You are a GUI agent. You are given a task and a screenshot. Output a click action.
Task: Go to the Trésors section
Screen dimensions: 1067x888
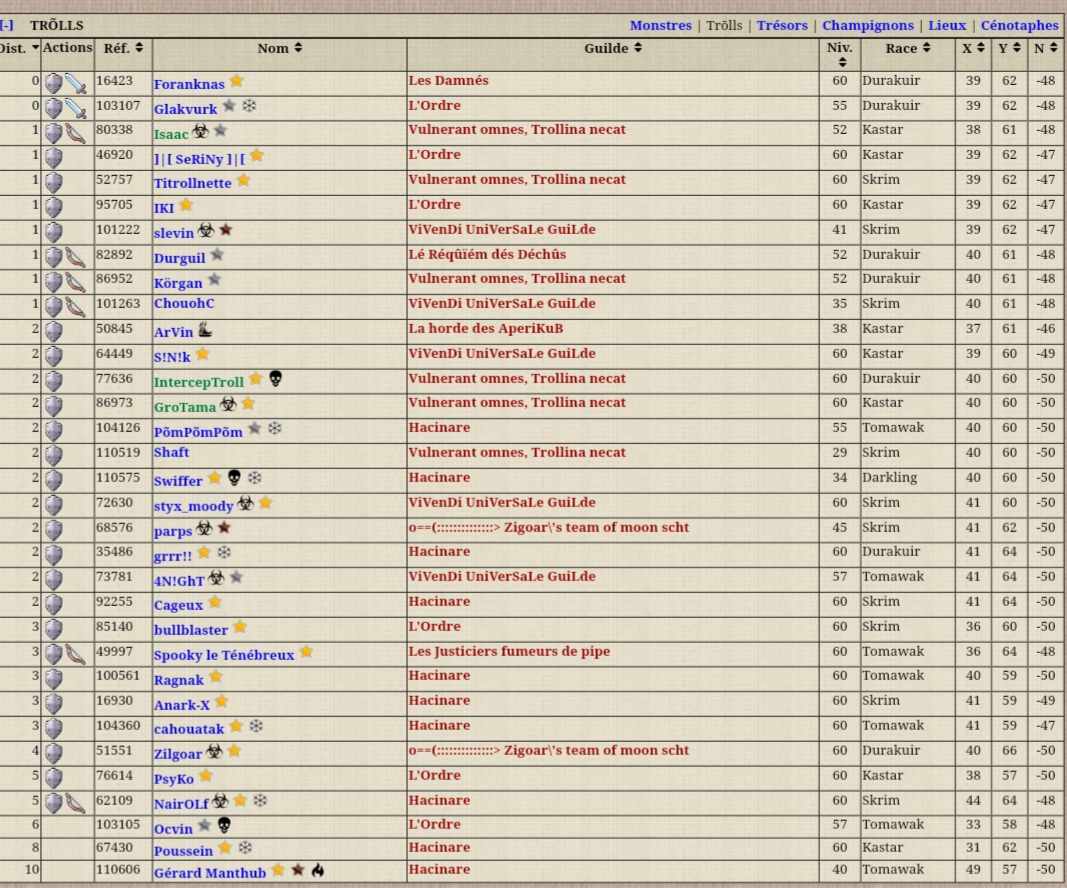[783, 25]
